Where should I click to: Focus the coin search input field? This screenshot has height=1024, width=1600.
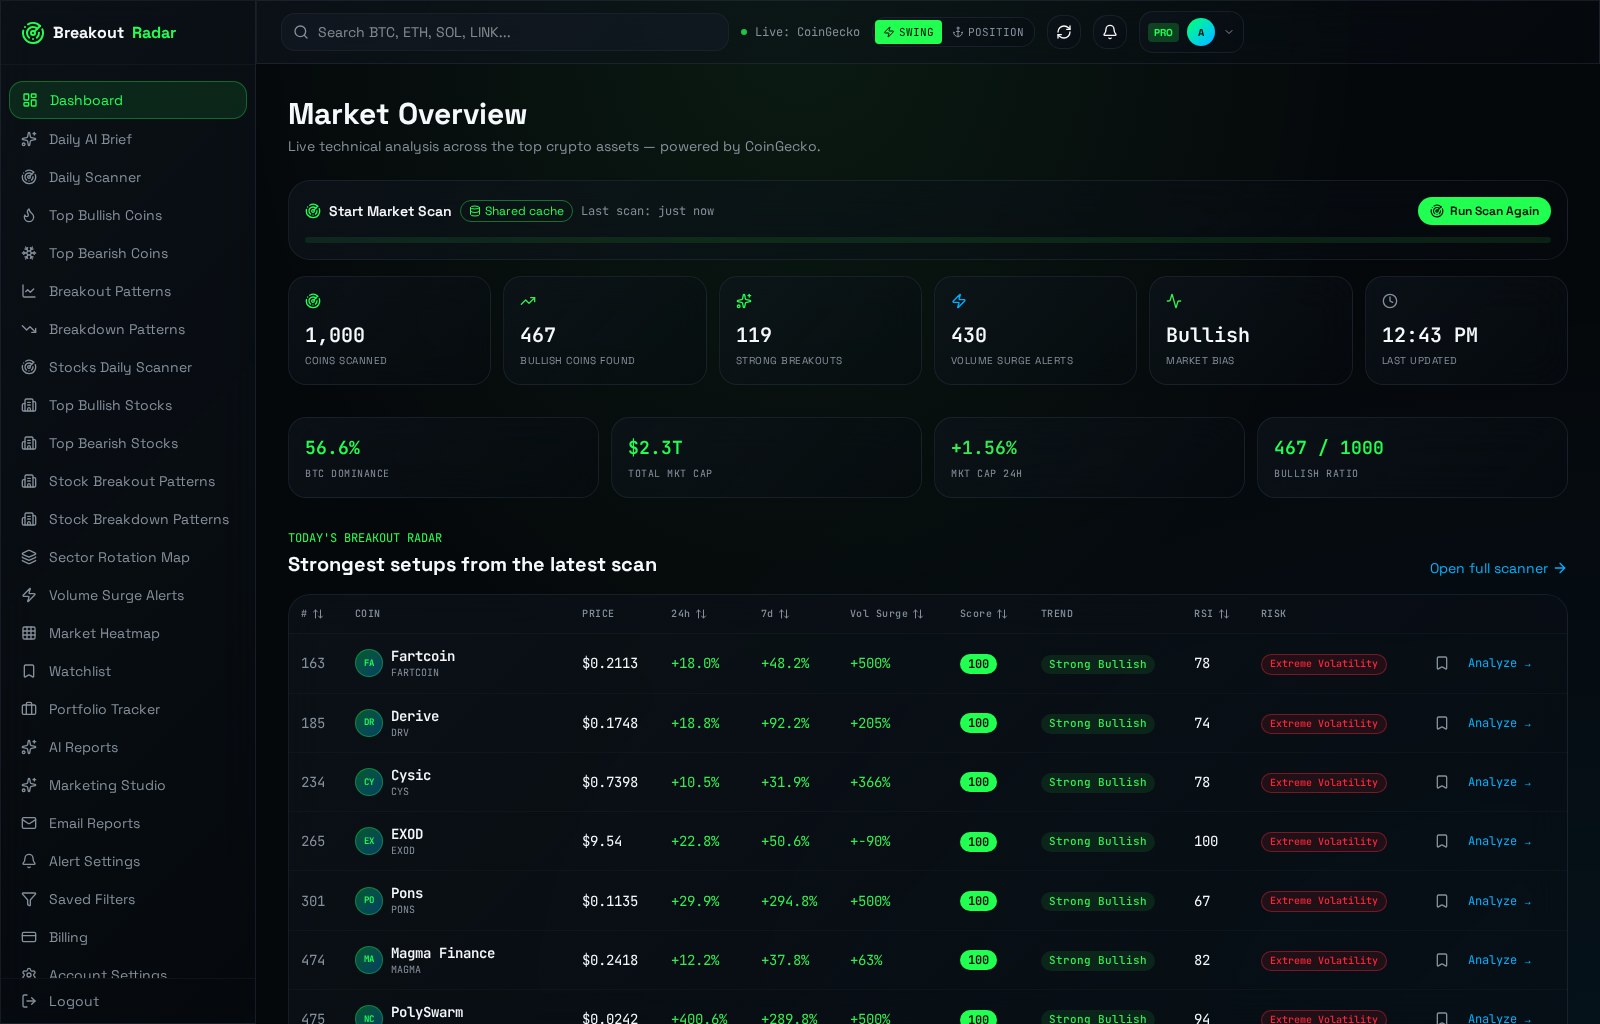[505, 32]
